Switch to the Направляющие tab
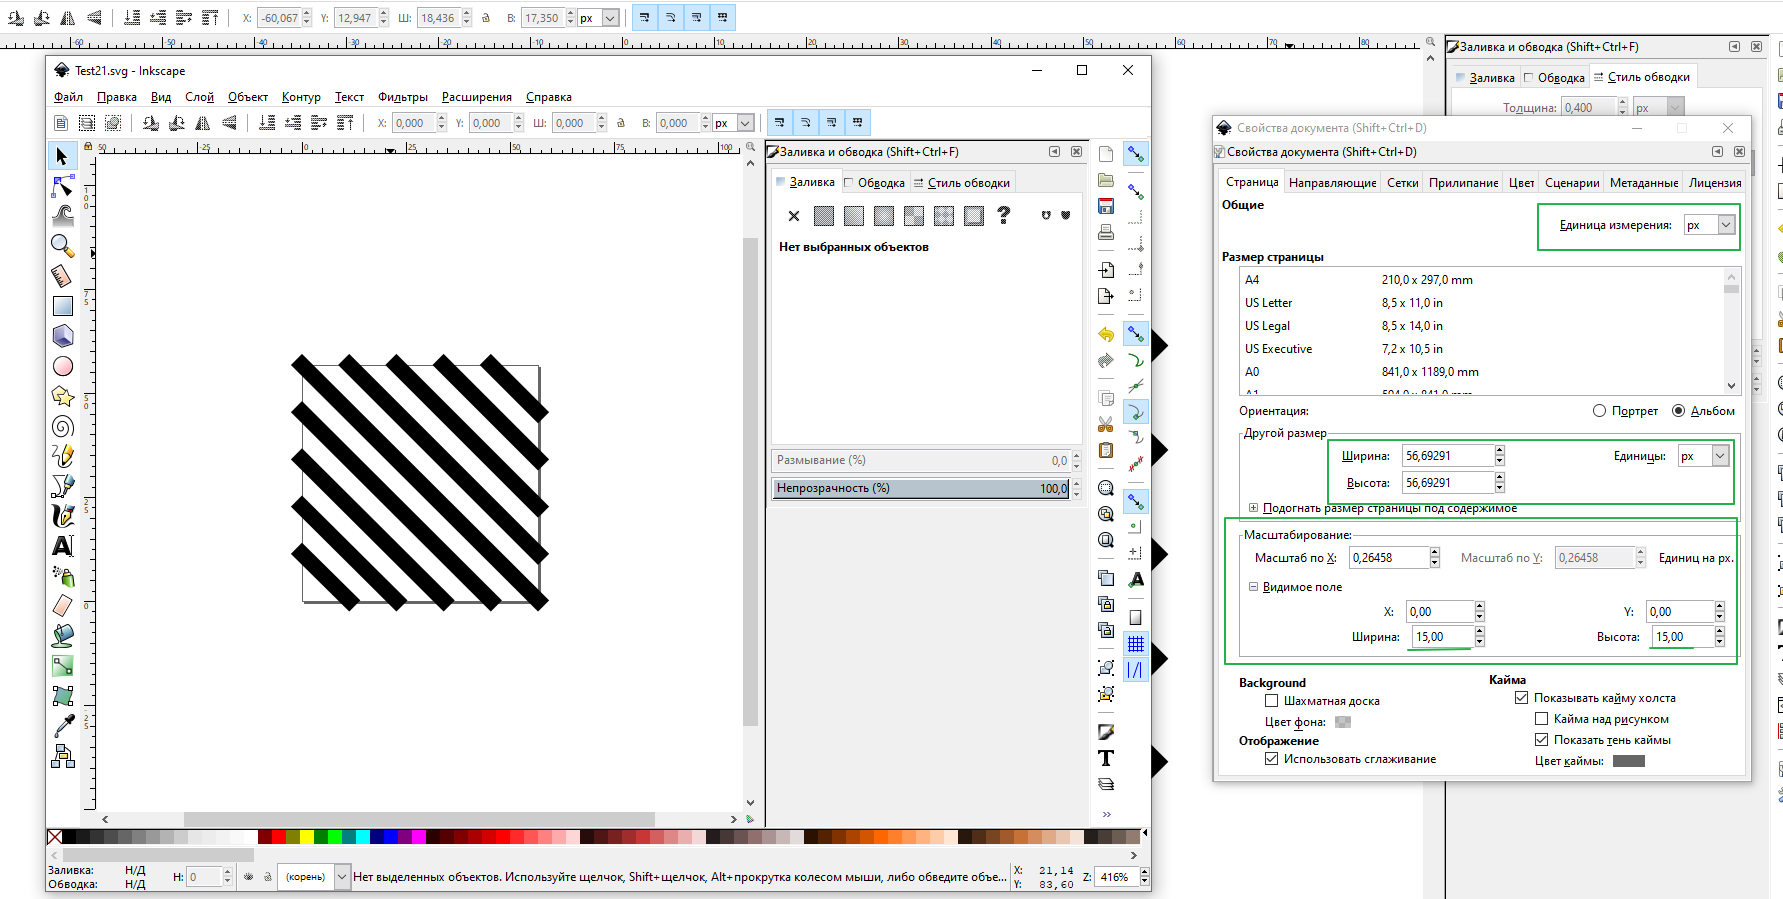 [x=1332, y=183]
